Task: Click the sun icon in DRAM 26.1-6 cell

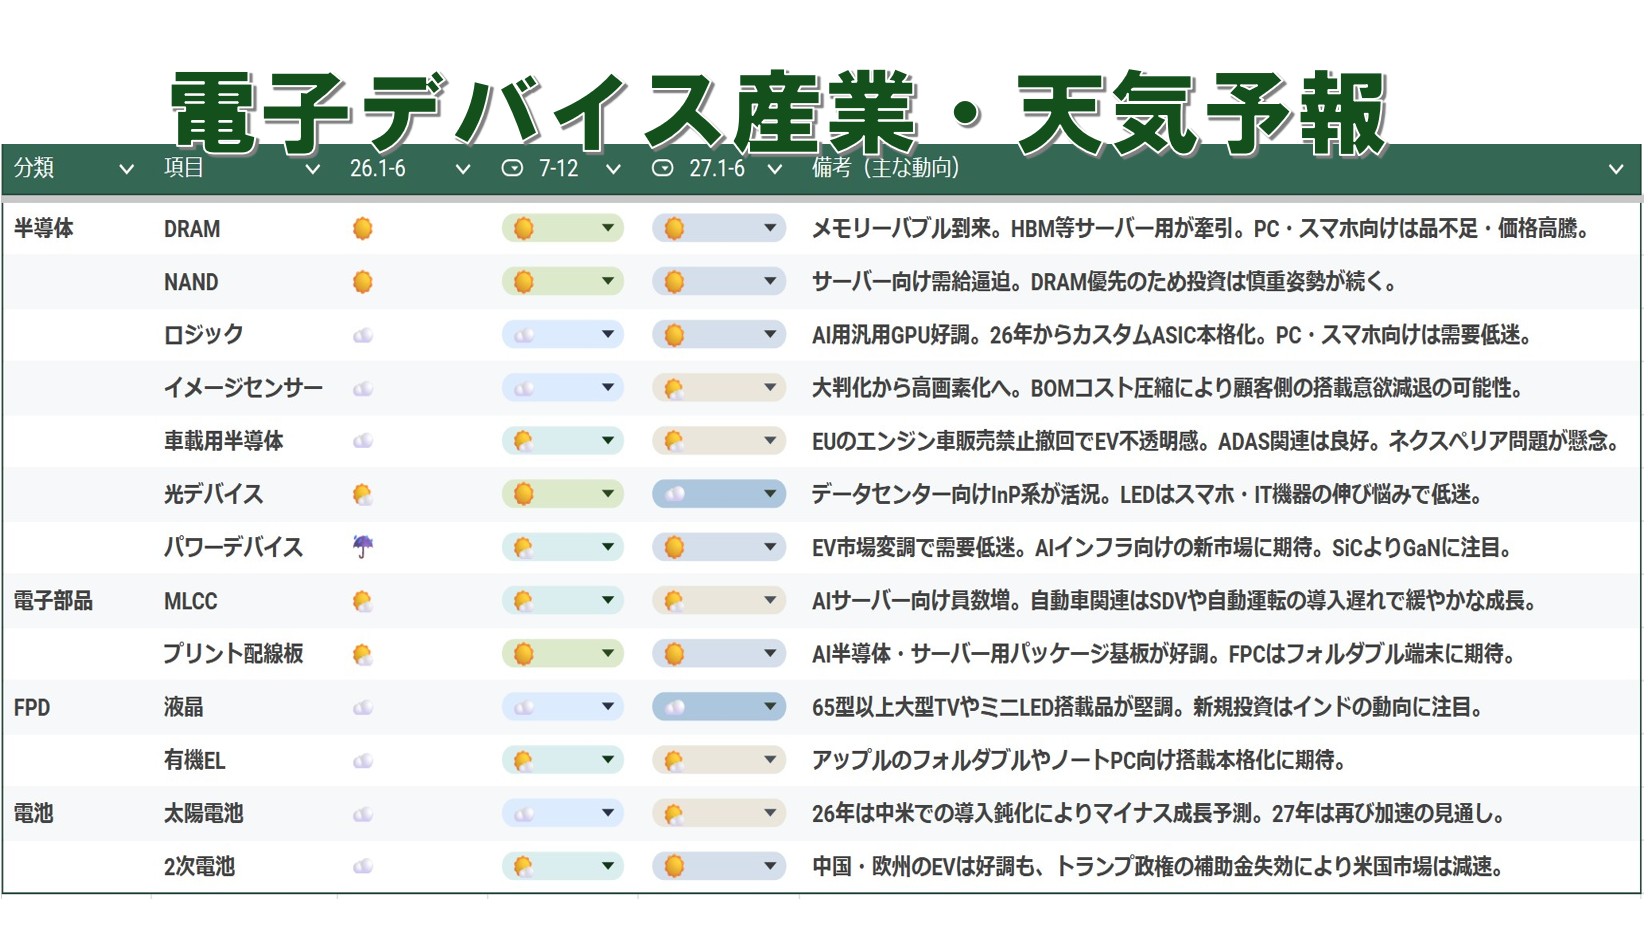Action: [x=363, y=229]
